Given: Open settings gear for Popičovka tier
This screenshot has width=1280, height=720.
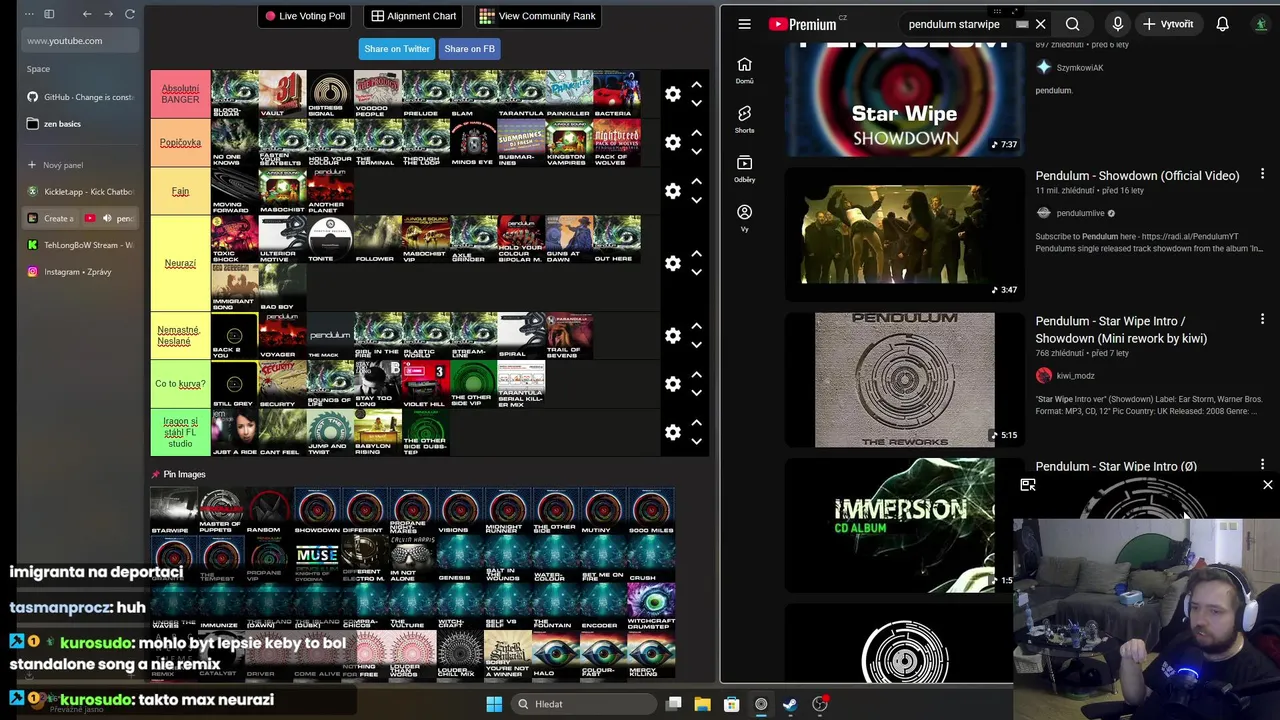Looking at the screenshot, I should point(673,142).
